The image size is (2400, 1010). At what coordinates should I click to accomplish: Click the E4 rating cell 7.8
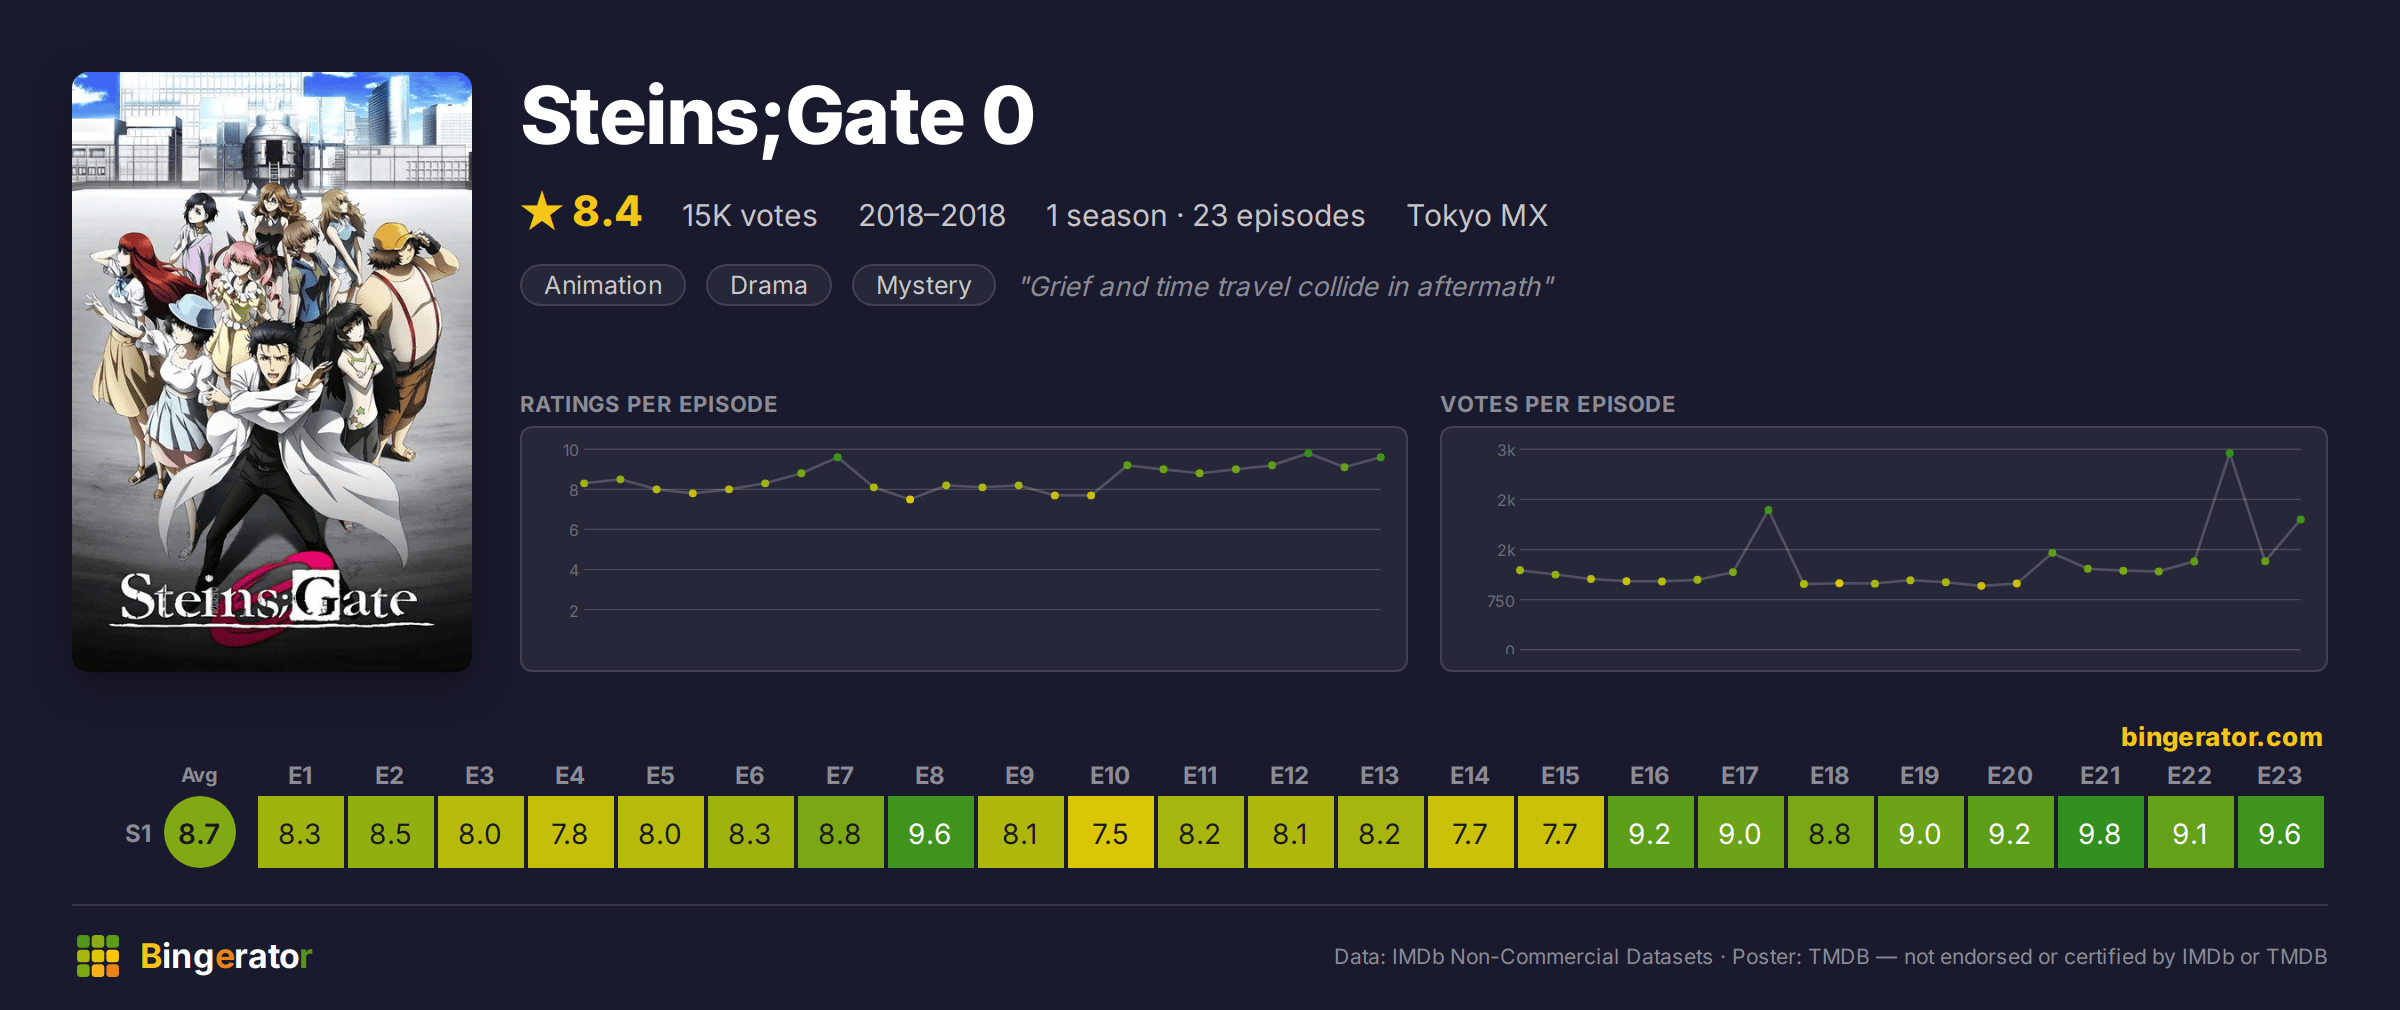570,832
